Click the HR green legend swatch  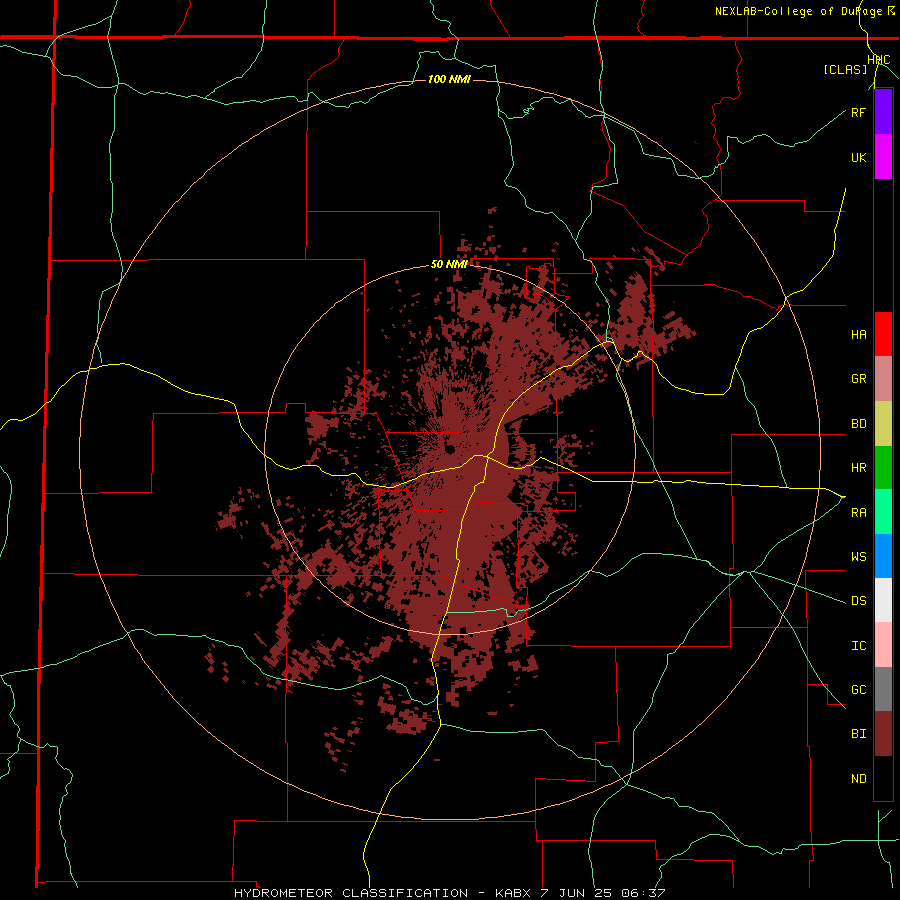tap(883, 467)
